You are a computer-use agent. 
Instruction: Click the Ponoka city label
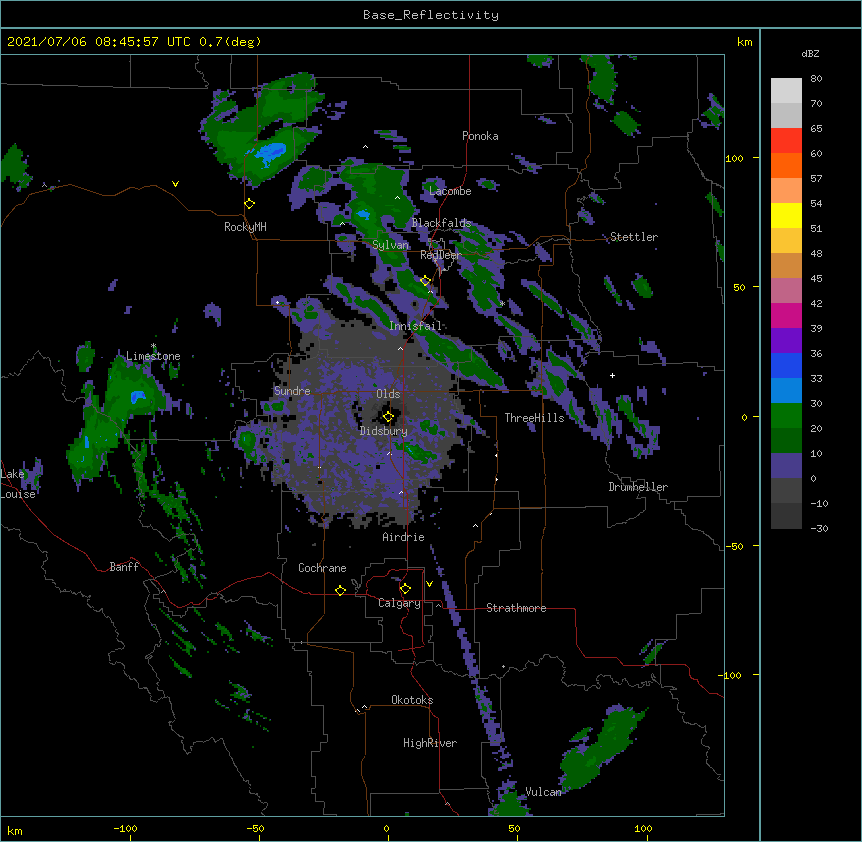point(480,136)
